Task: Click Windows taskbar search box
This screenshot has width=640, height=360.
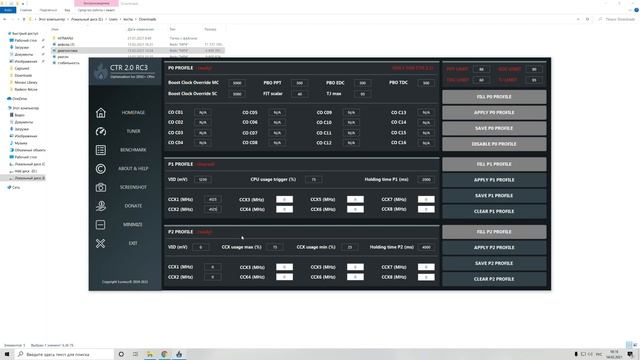Action: [x=65, y=354]
